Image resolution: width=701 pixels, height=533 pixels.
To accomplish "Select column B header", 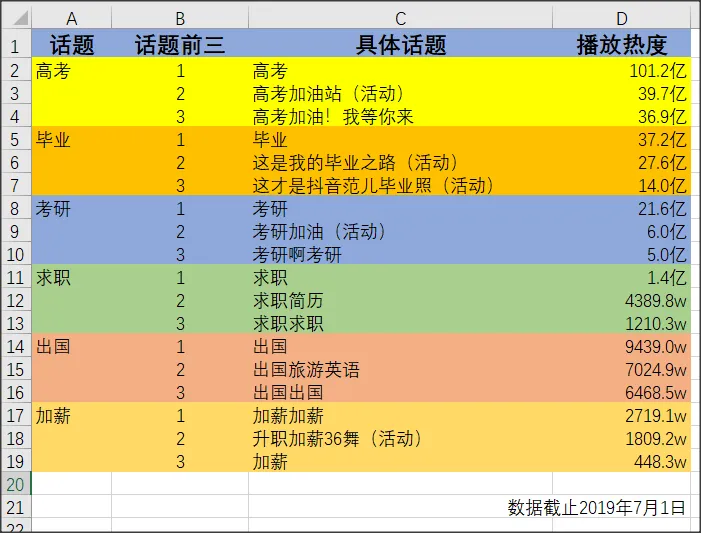I will (180, 19).
